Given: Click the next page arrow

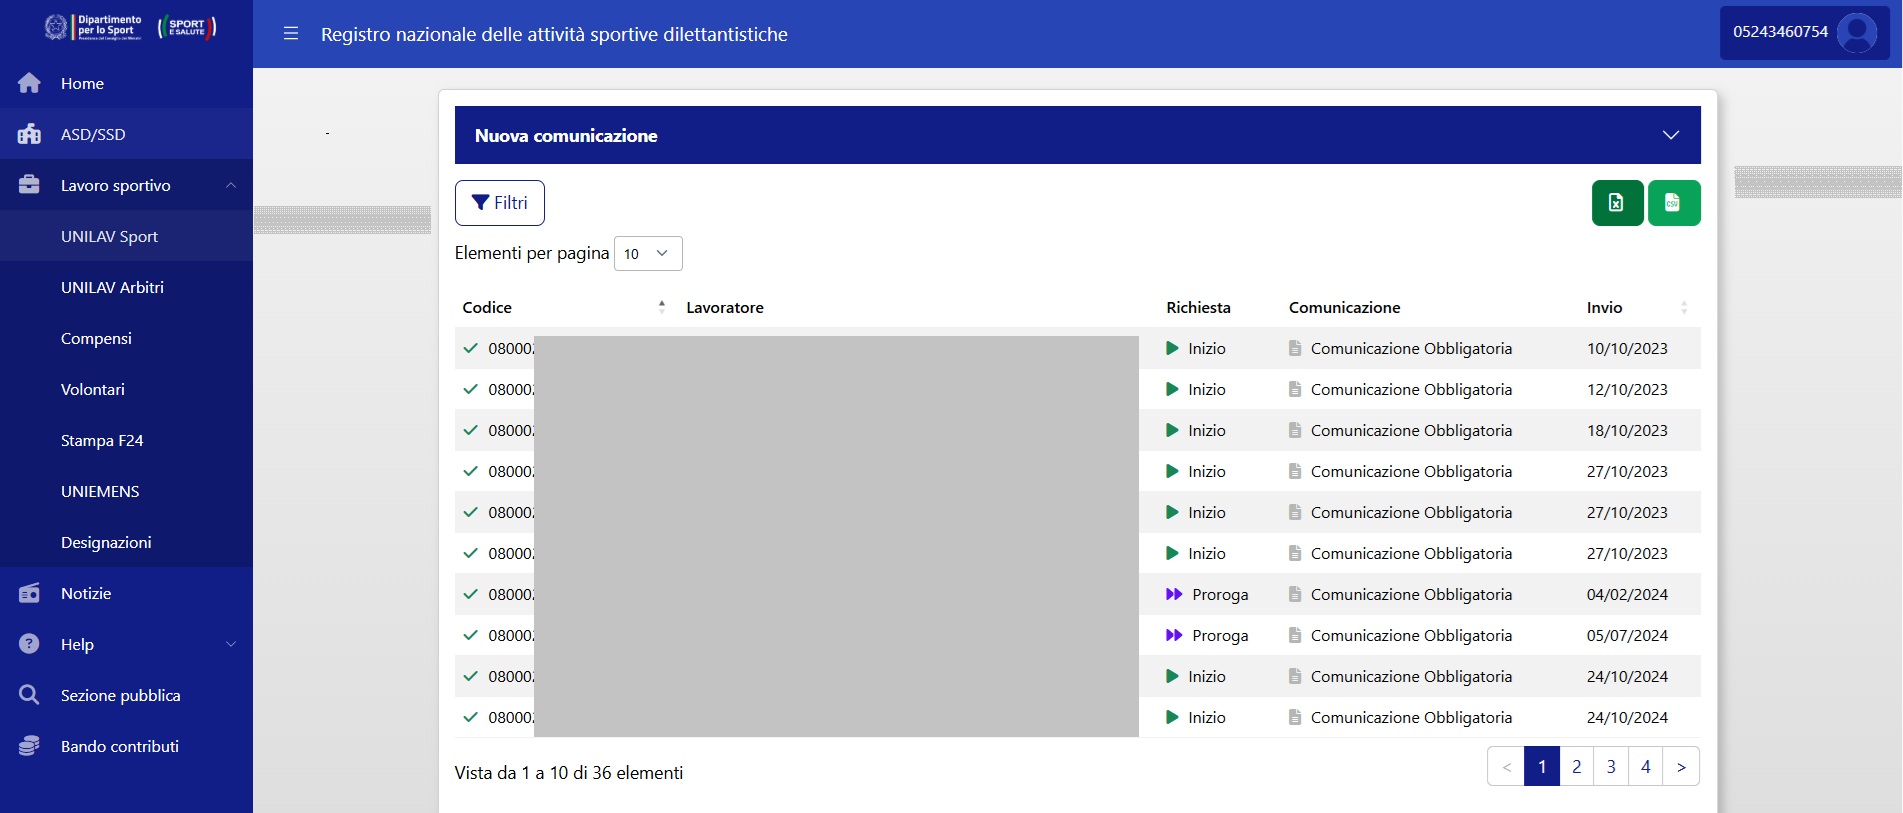Looking at the screenshot, I should coord(1680,767).
